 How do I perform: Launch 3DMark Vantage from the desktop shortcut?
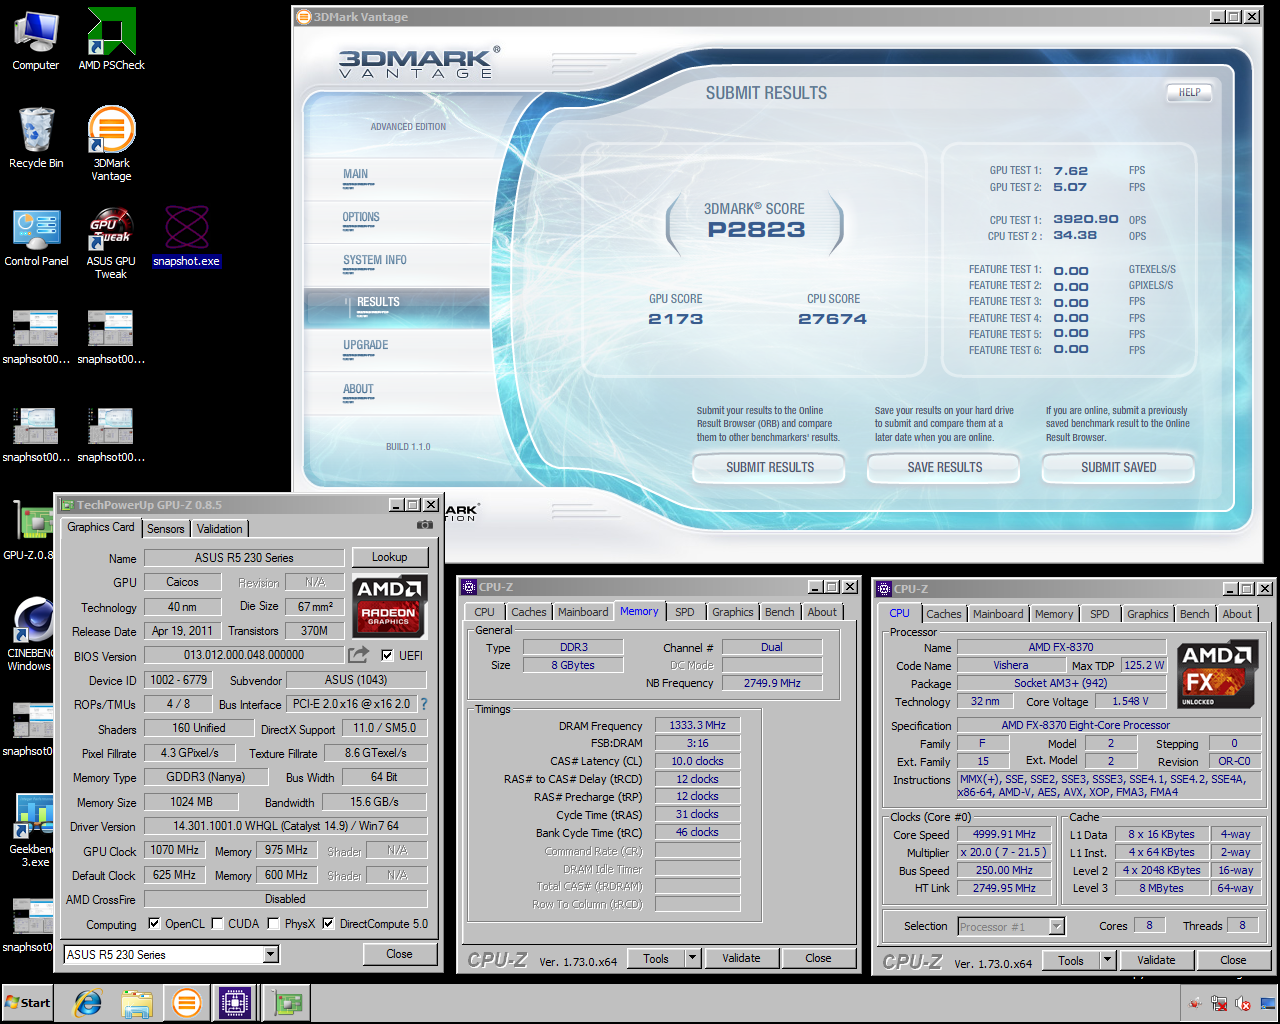pos(111,144)
